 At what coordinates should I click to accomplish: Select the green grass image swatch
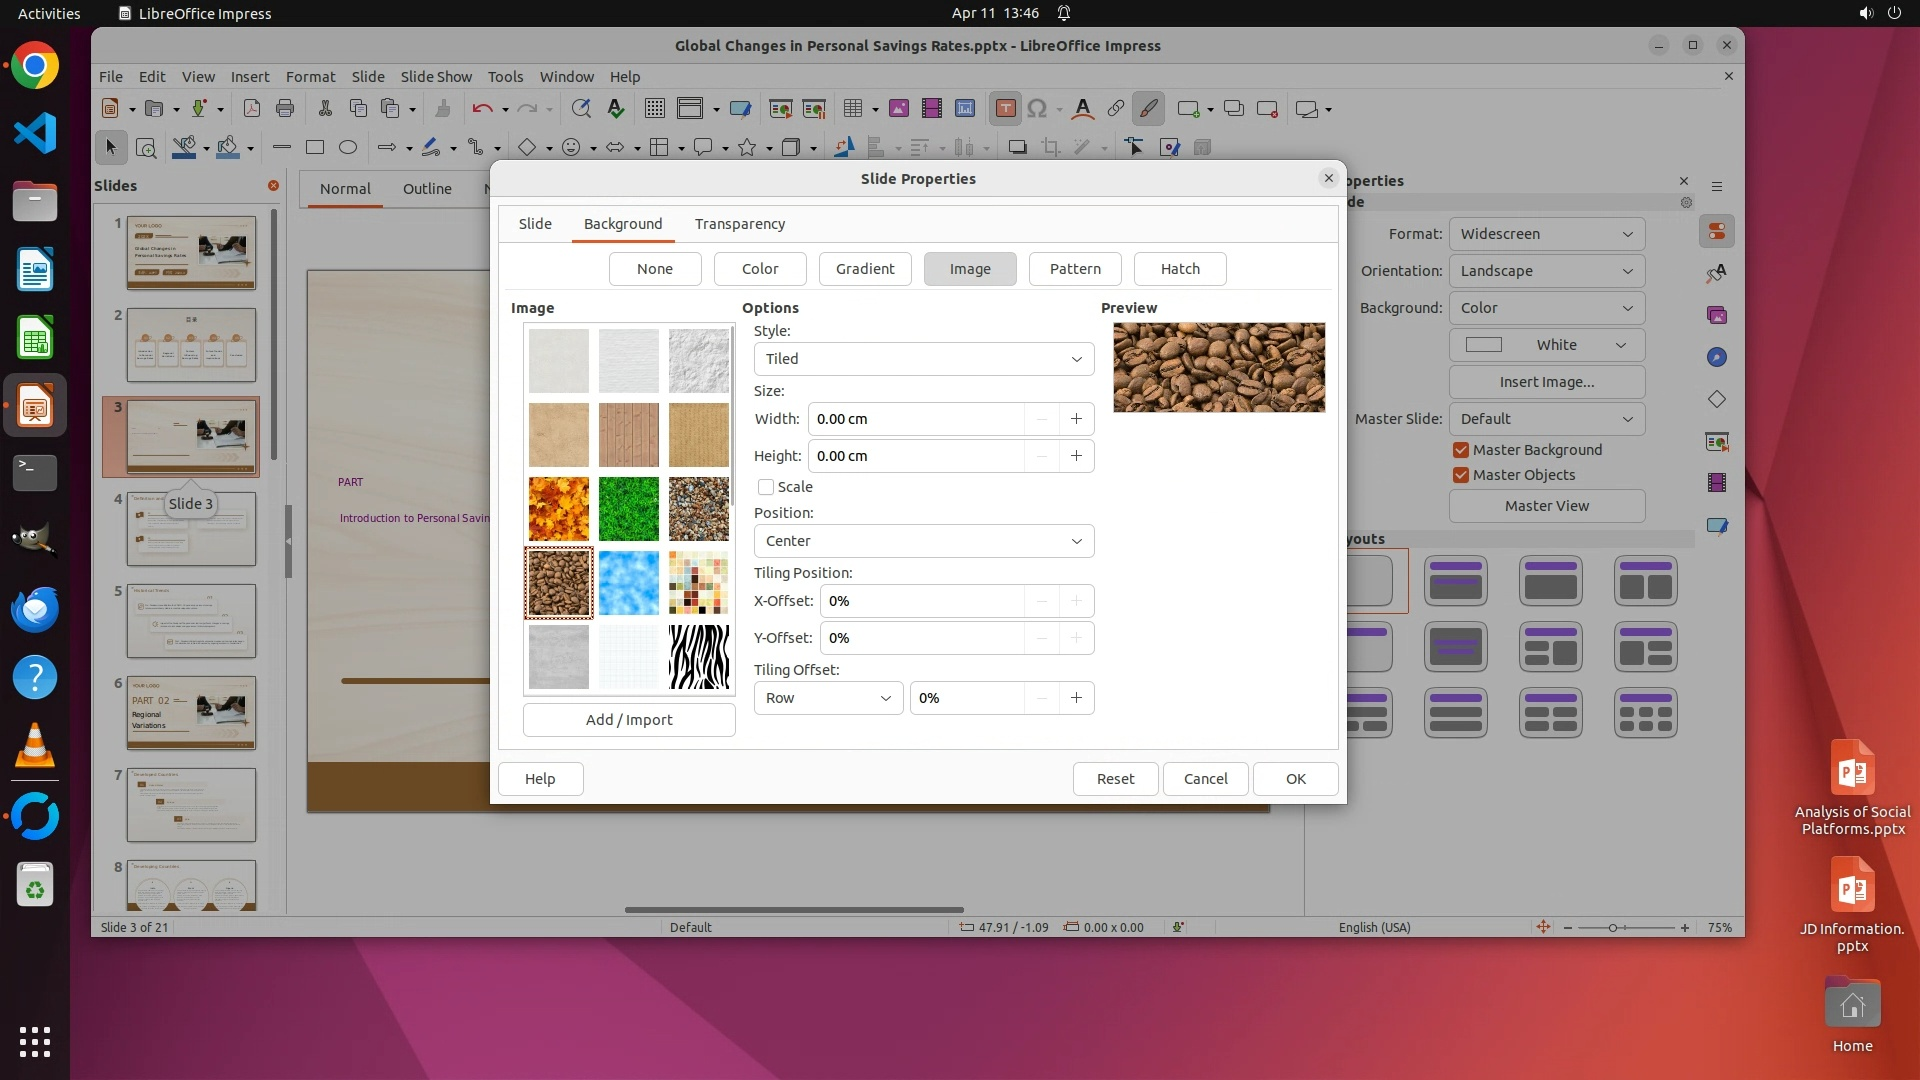tap(628, 508)
